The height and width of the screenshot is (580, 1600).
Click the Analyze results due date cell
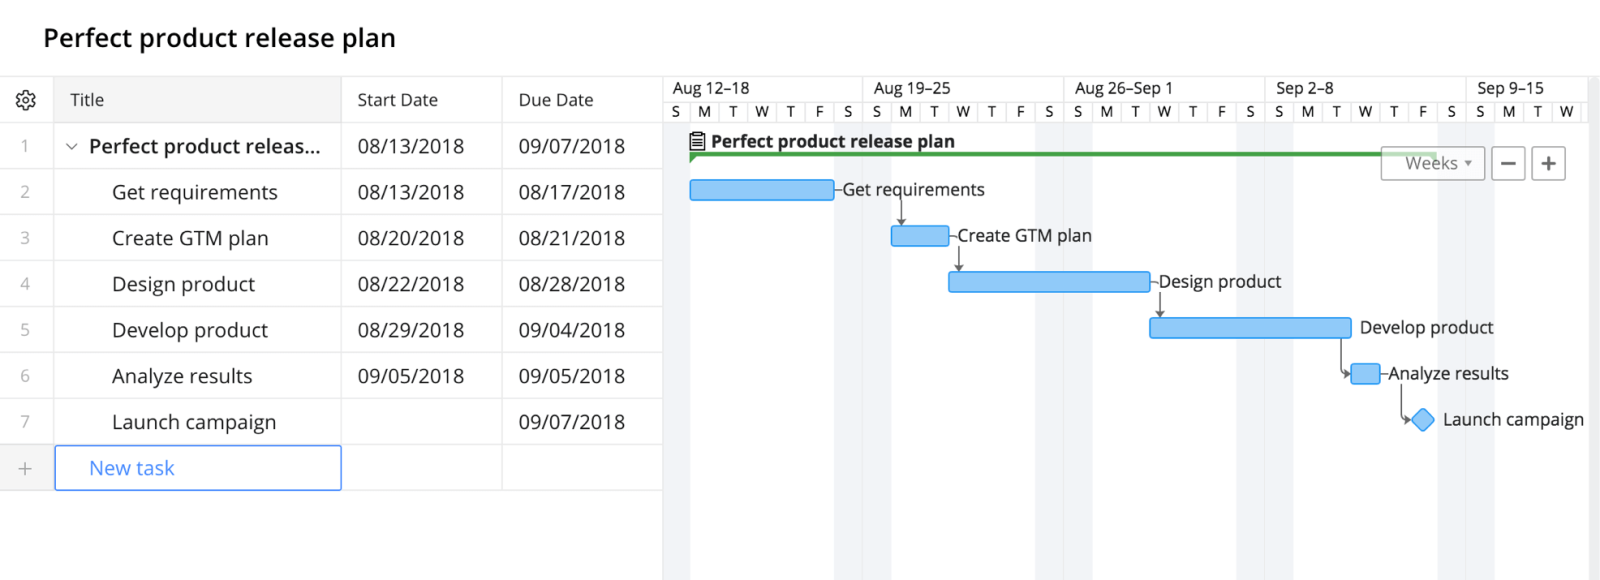point(581,375)
